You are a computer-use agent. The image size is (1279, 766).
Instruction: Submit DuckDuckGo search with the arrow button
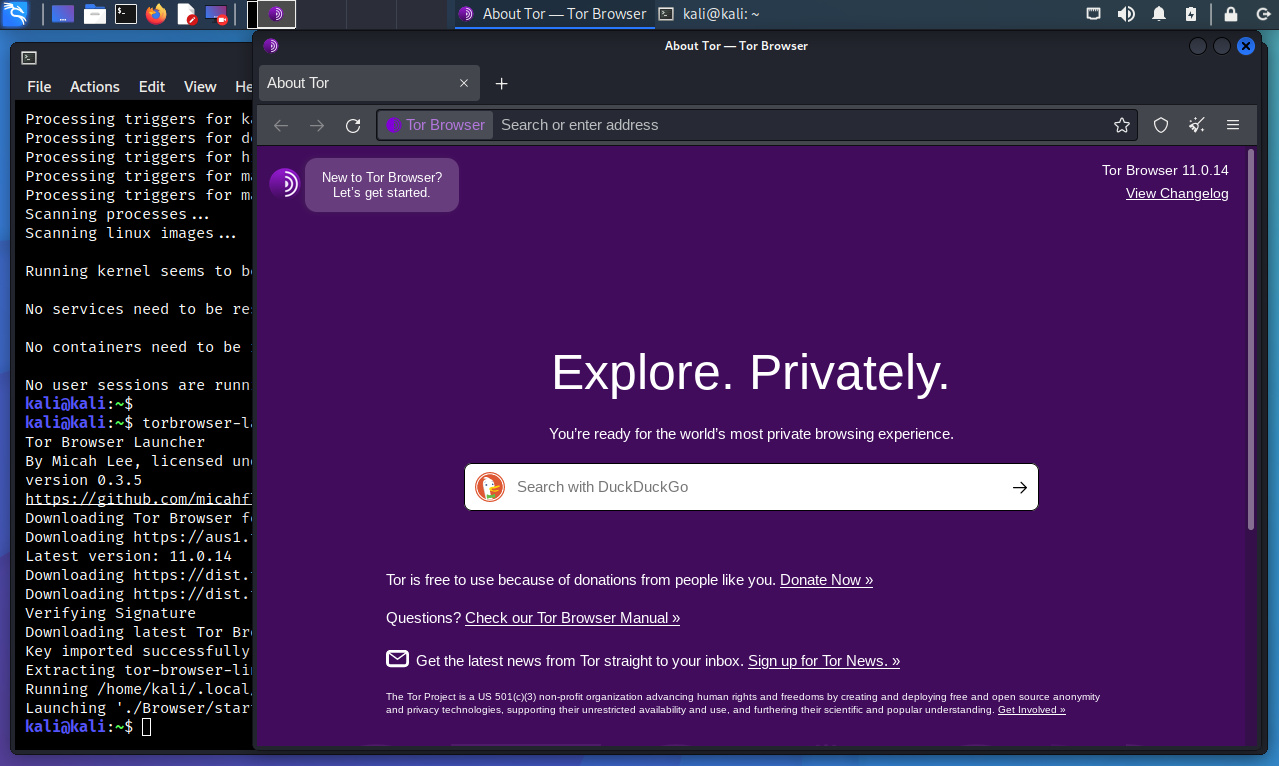1019,487
